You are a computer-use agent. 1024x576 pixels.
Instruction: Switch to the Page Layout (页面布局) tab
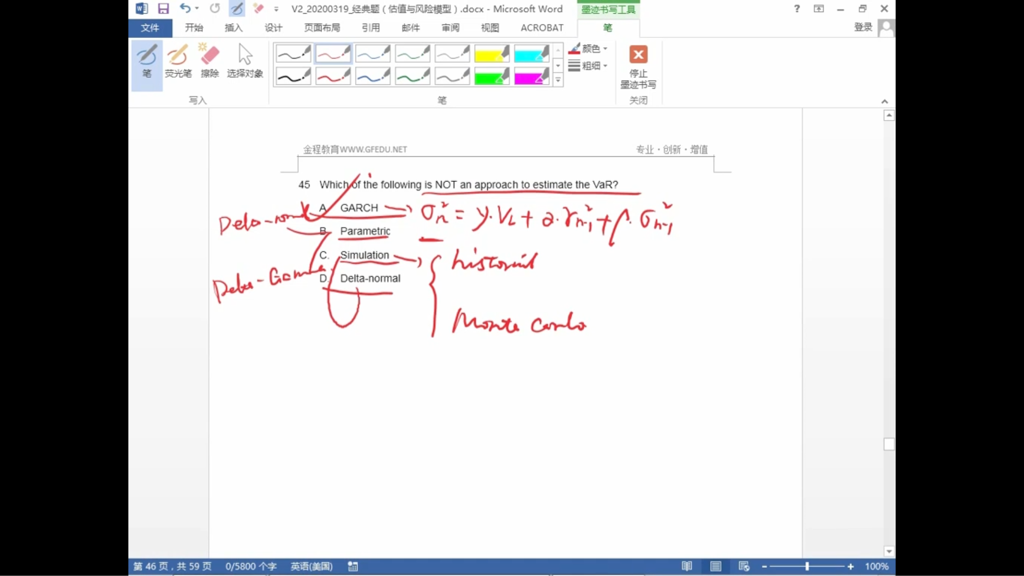(322, 27)
